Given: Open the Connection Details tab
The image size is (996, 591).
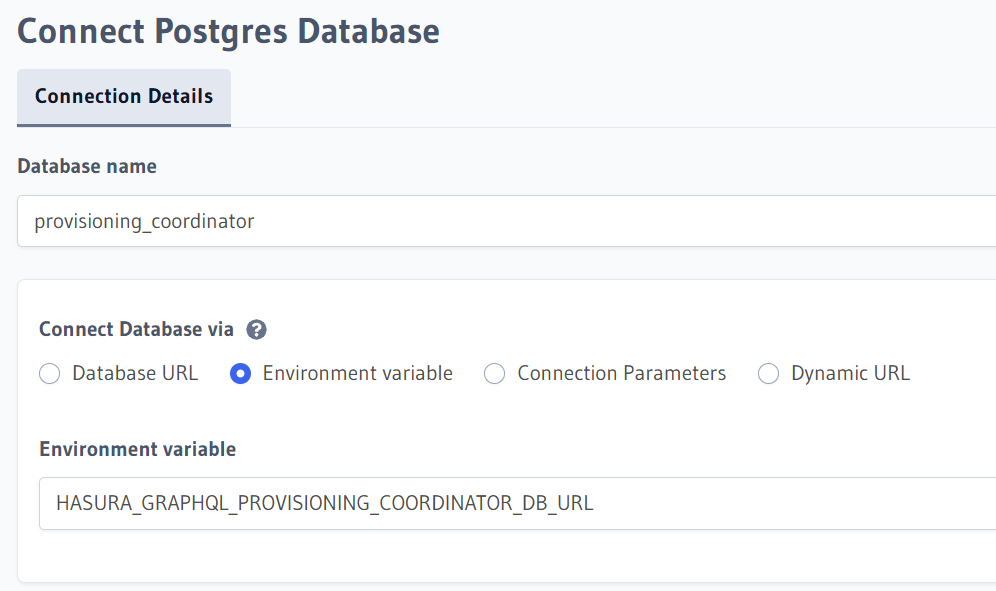Looking at the screenshot, I should click(x=123, y=96).
